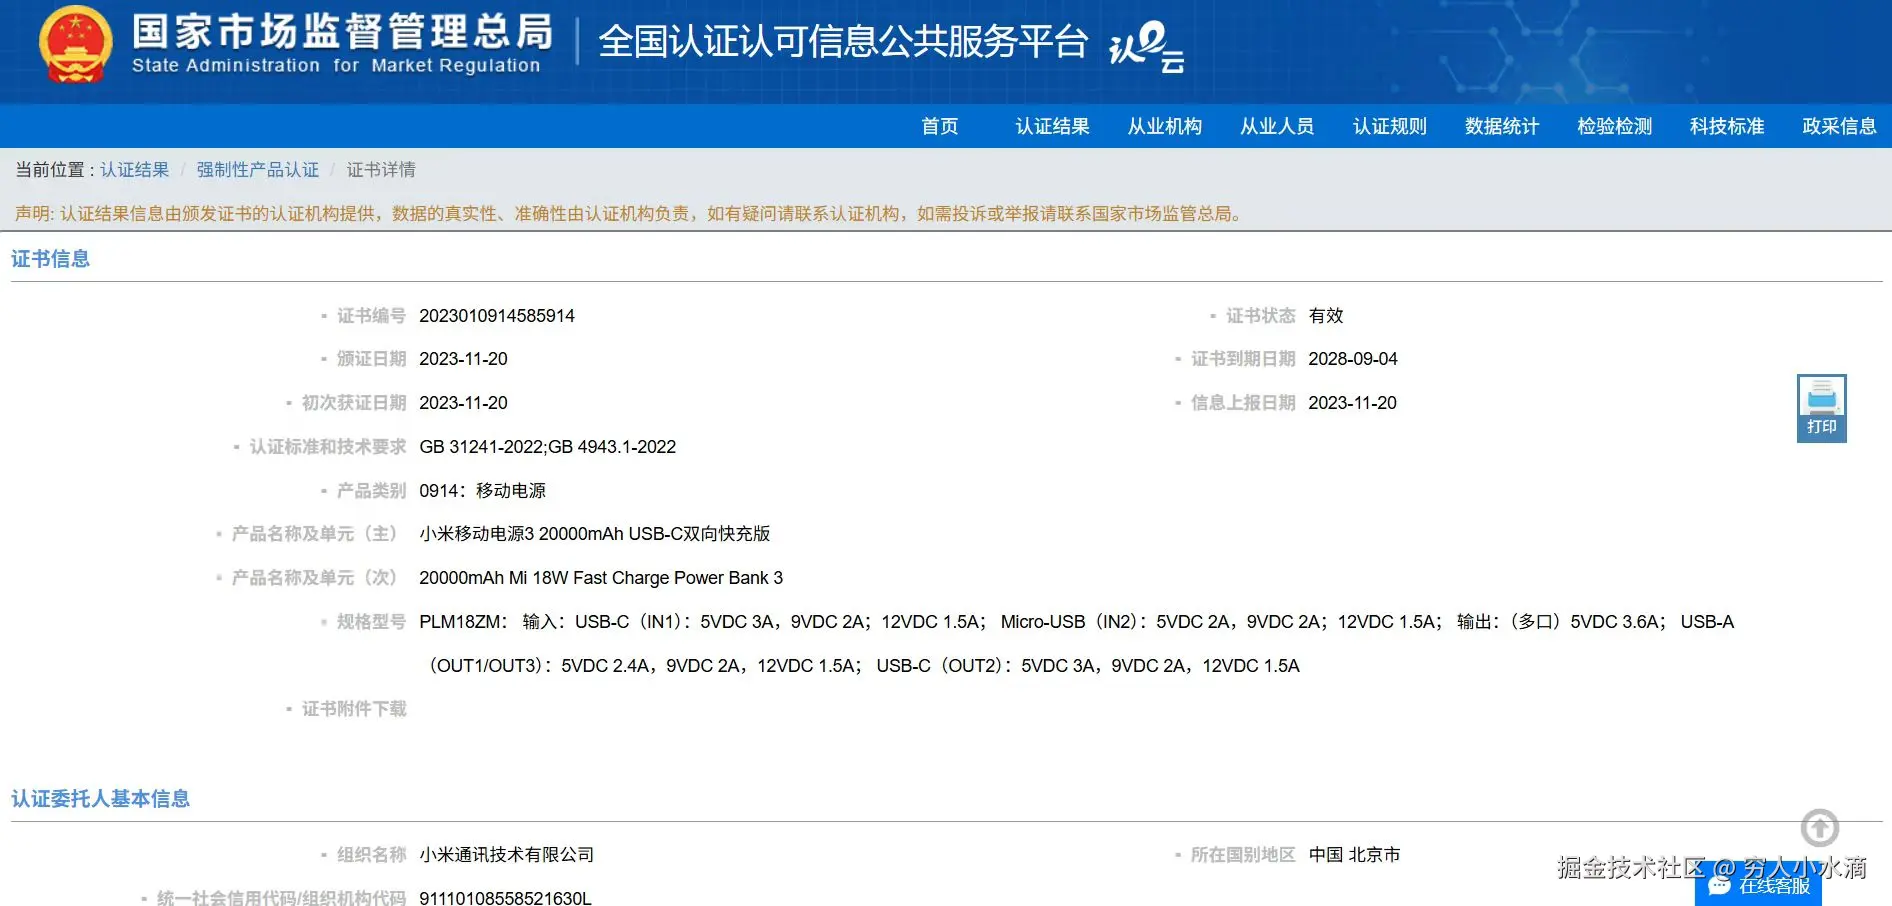Click the print (打印) icon
This screenshot has height=906, width=1892.
coord(1821,408)
